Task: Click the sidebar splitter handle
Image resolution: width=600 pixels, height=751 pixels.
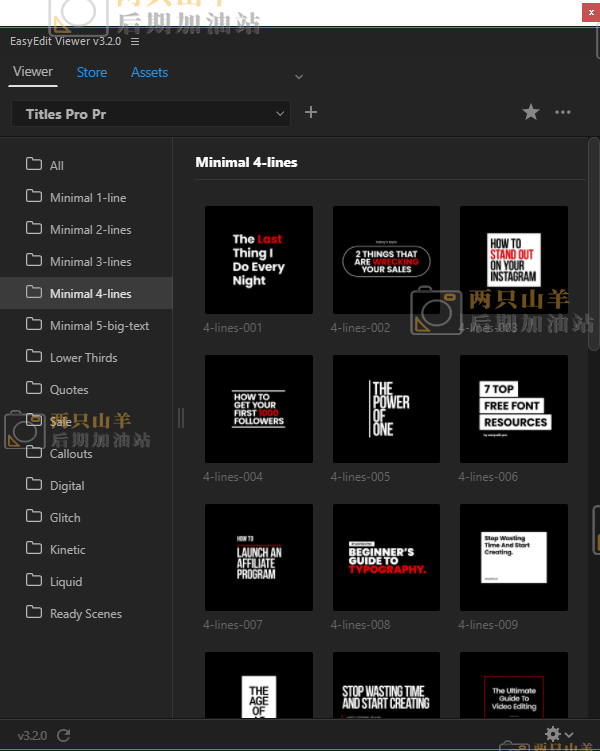Action: (181, 418)
